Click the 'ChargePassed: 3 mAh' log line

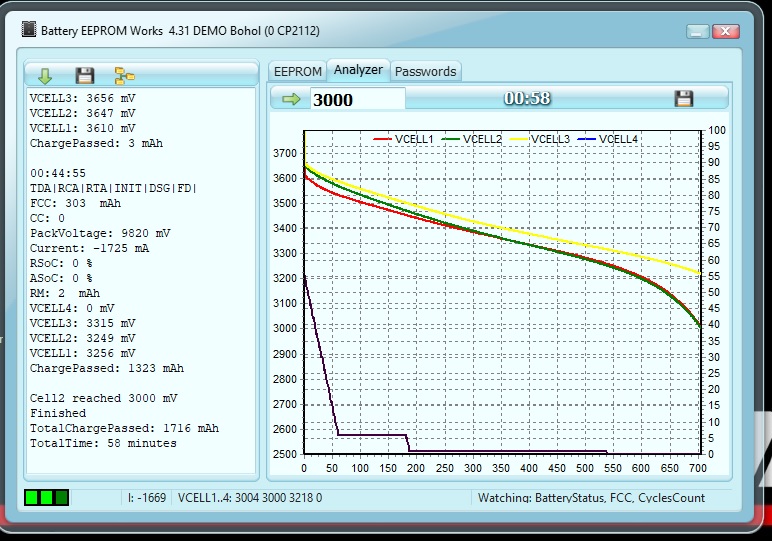(96, 143)
